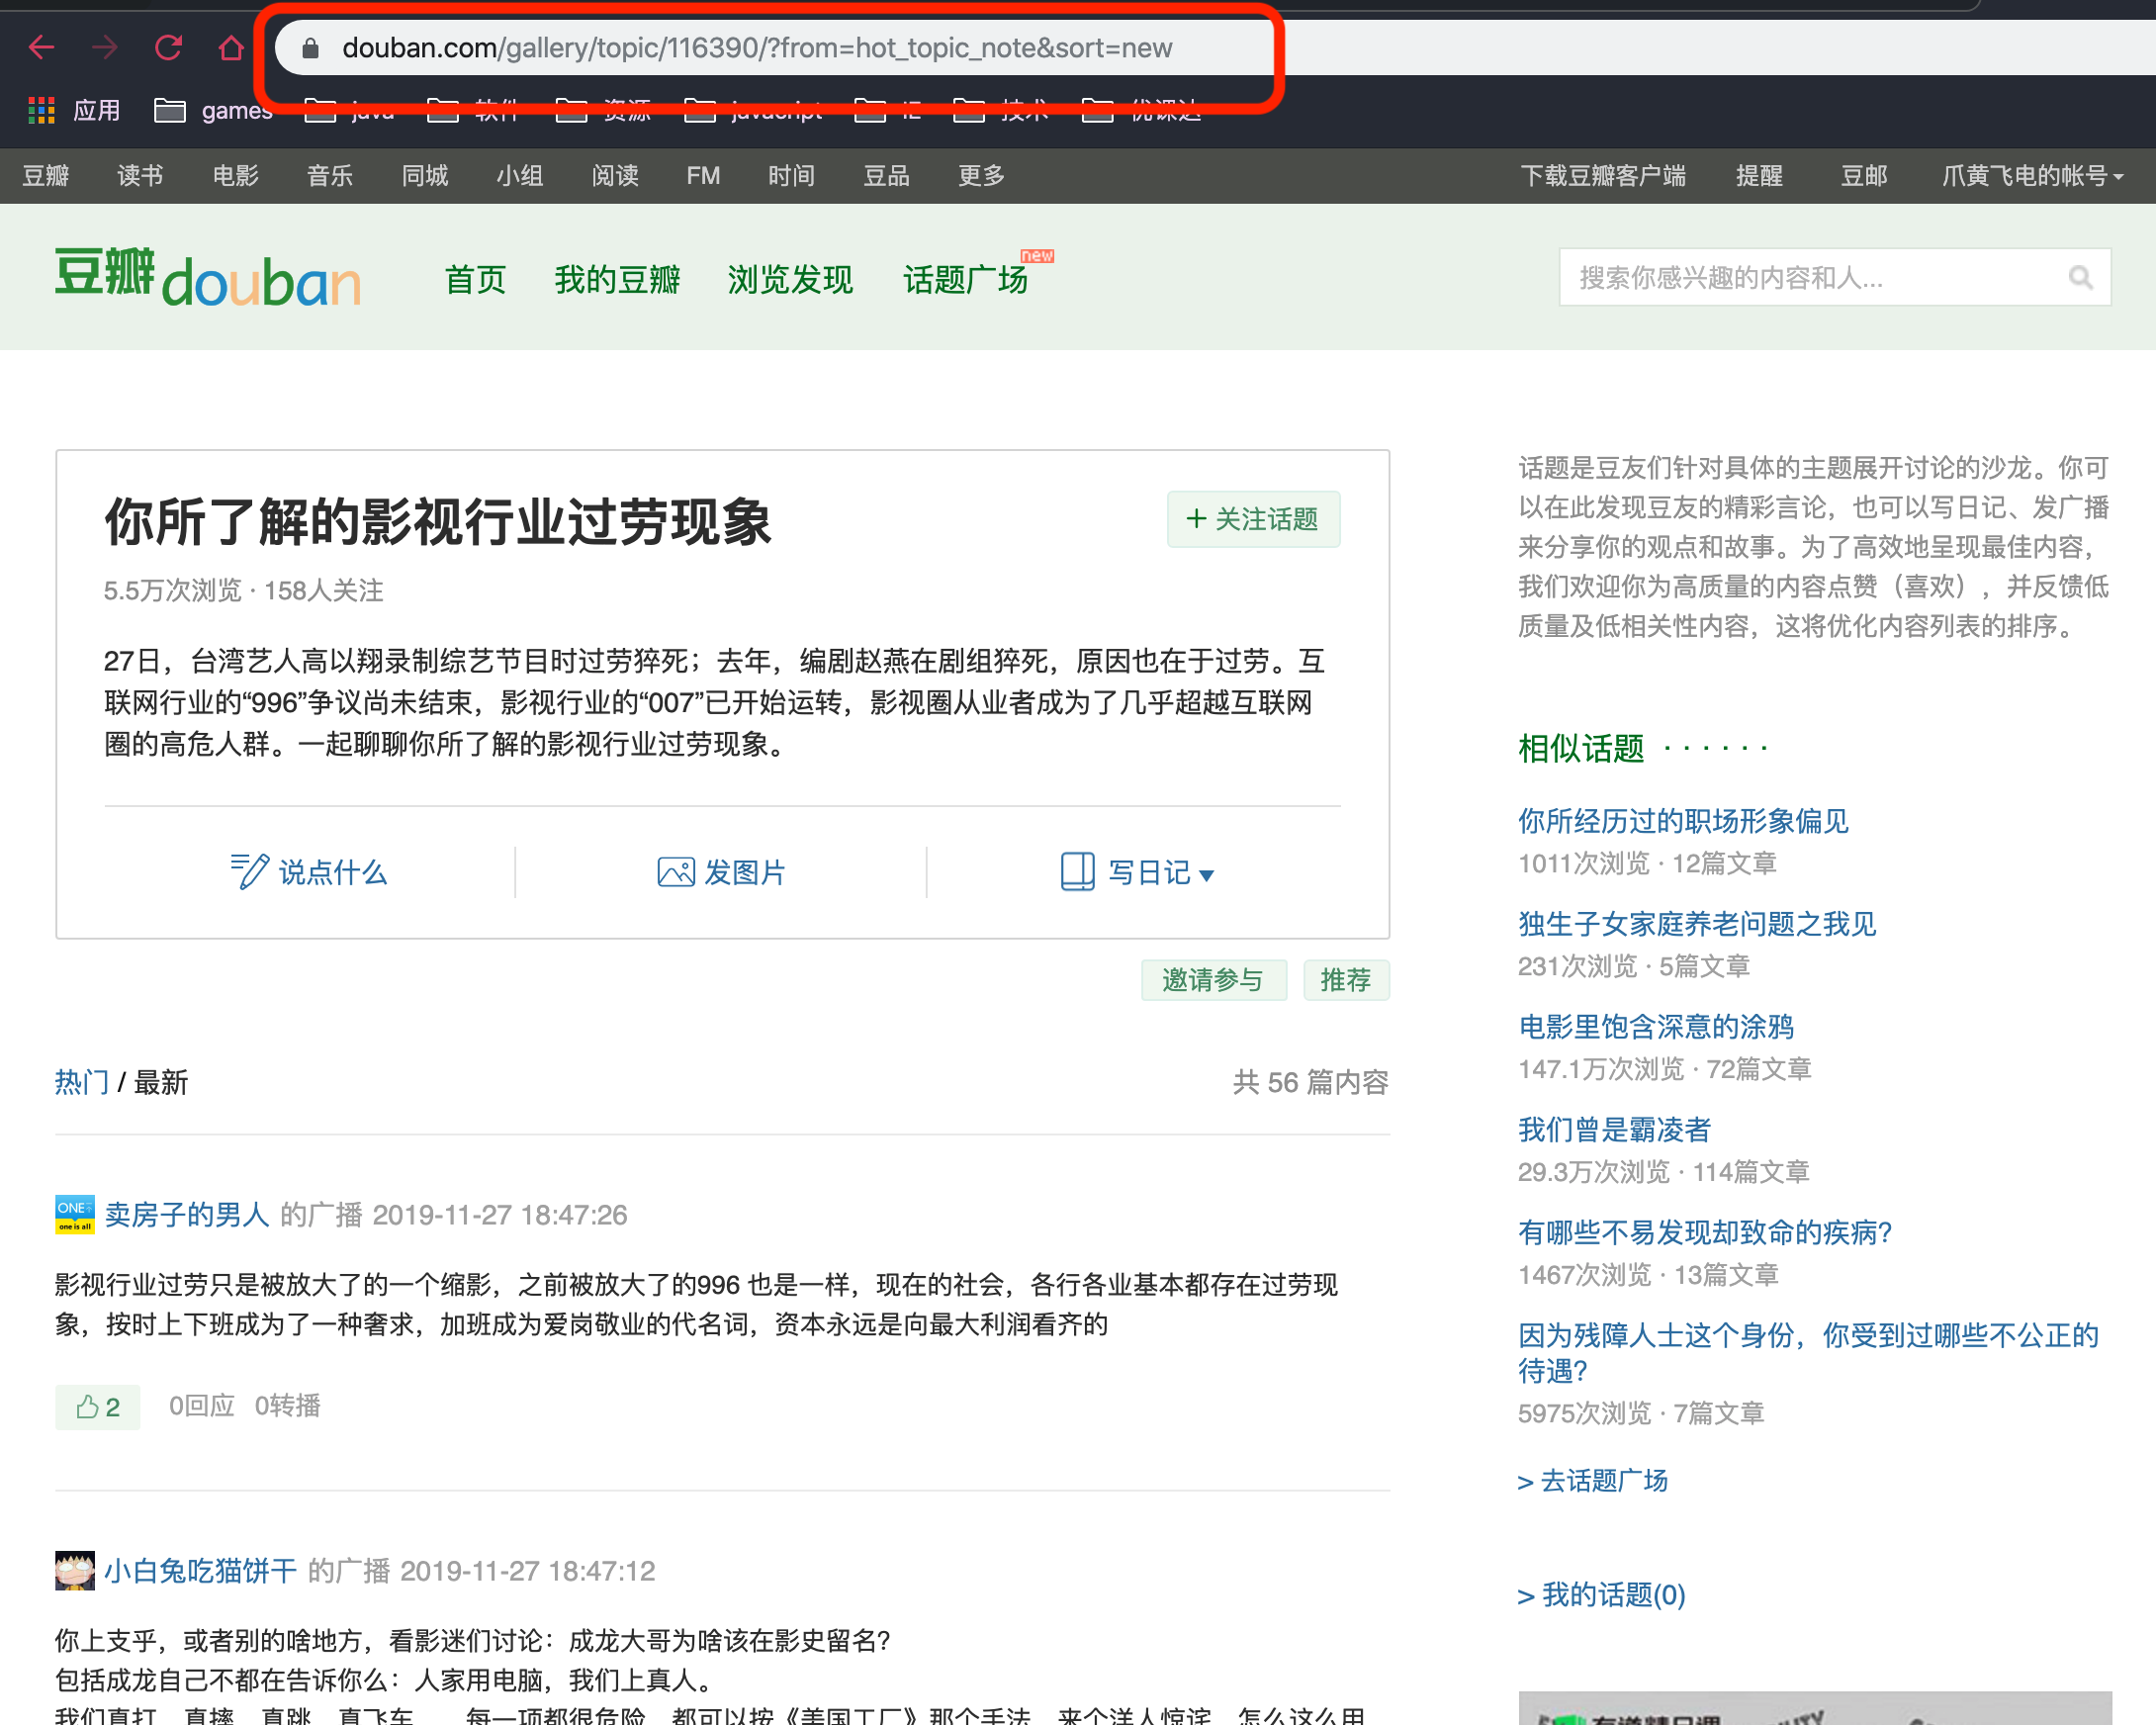Click the 关注话题 button

(x=1253, y=519)
